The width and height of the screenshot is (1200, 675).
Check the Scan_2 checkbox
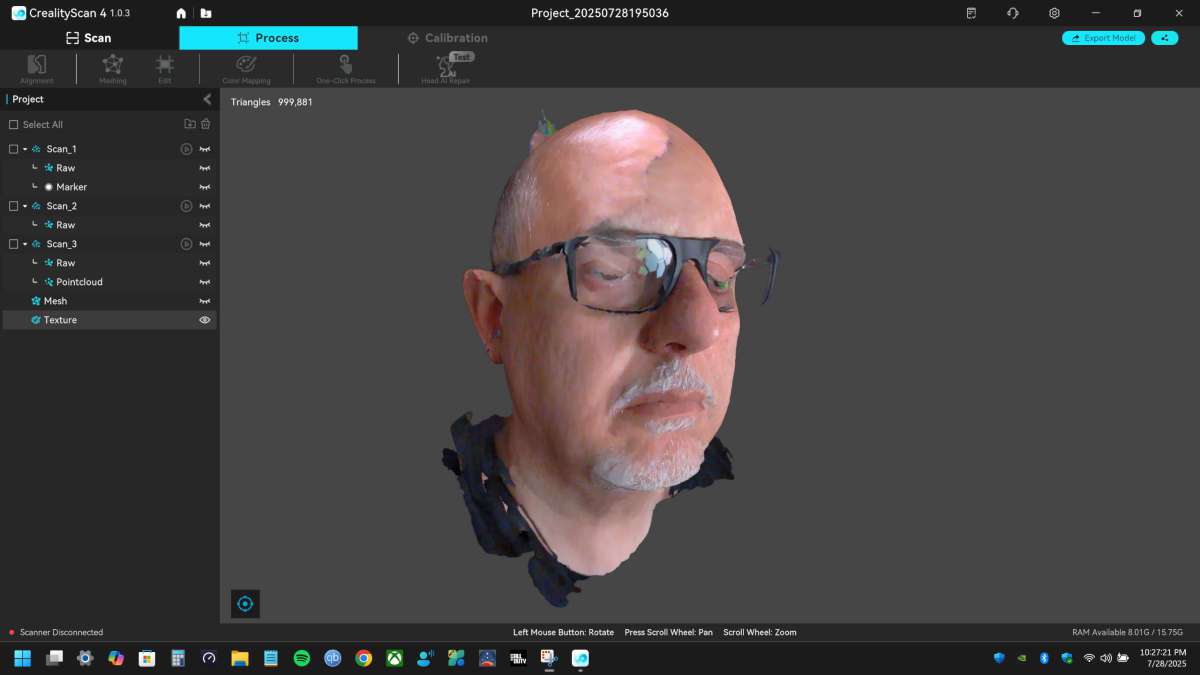coord(14,206)
